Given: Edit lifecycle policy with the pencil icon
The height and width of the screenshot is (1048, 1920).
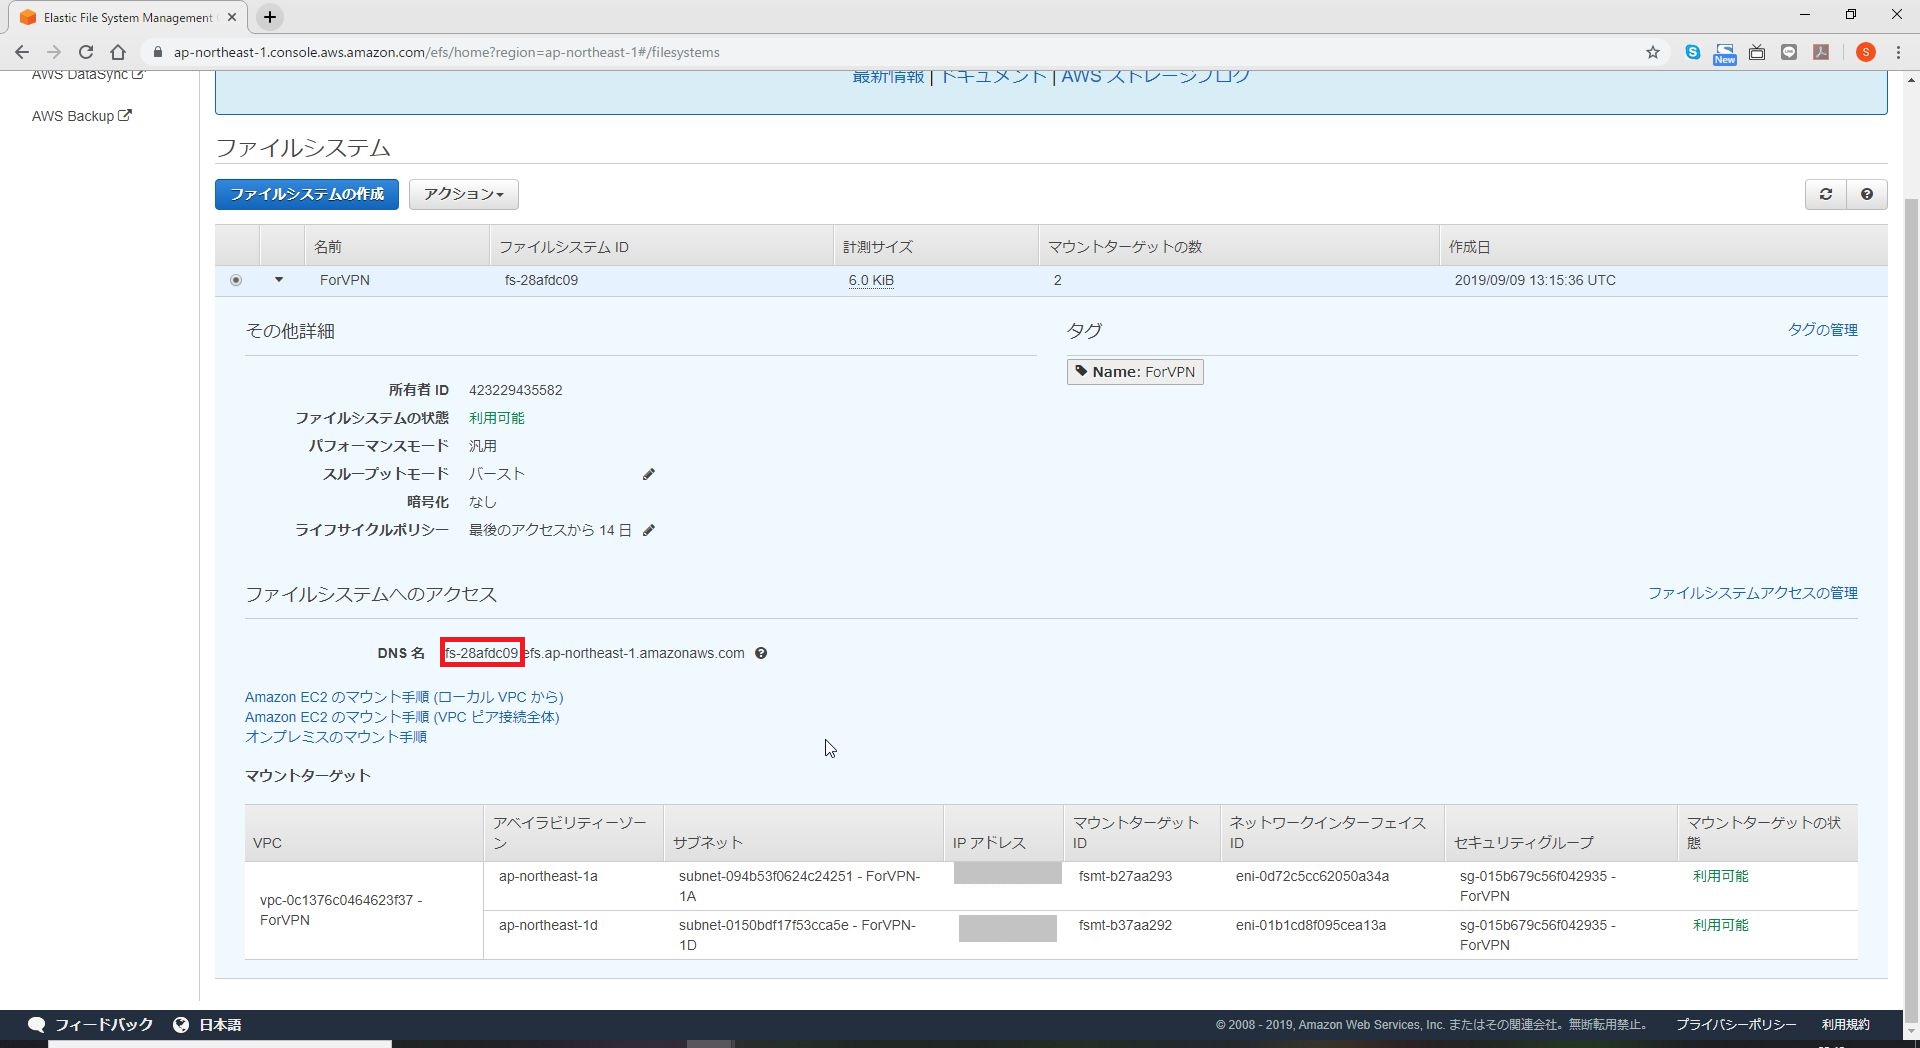Looking at the screenshot, I should (648, 530).
